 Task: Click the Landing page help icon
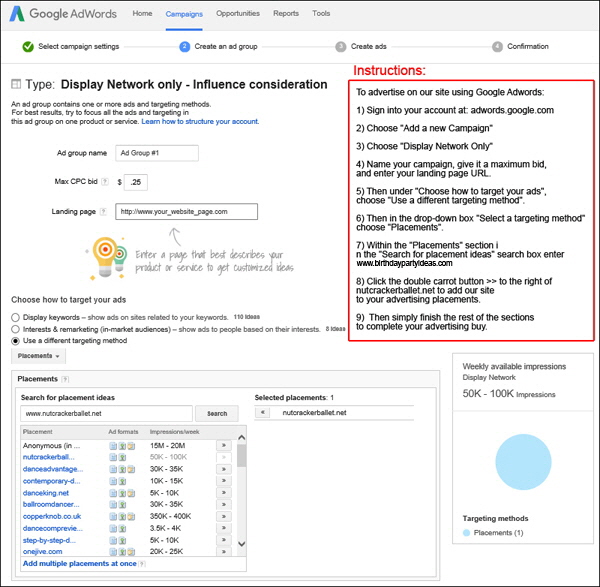coord(103,212)
